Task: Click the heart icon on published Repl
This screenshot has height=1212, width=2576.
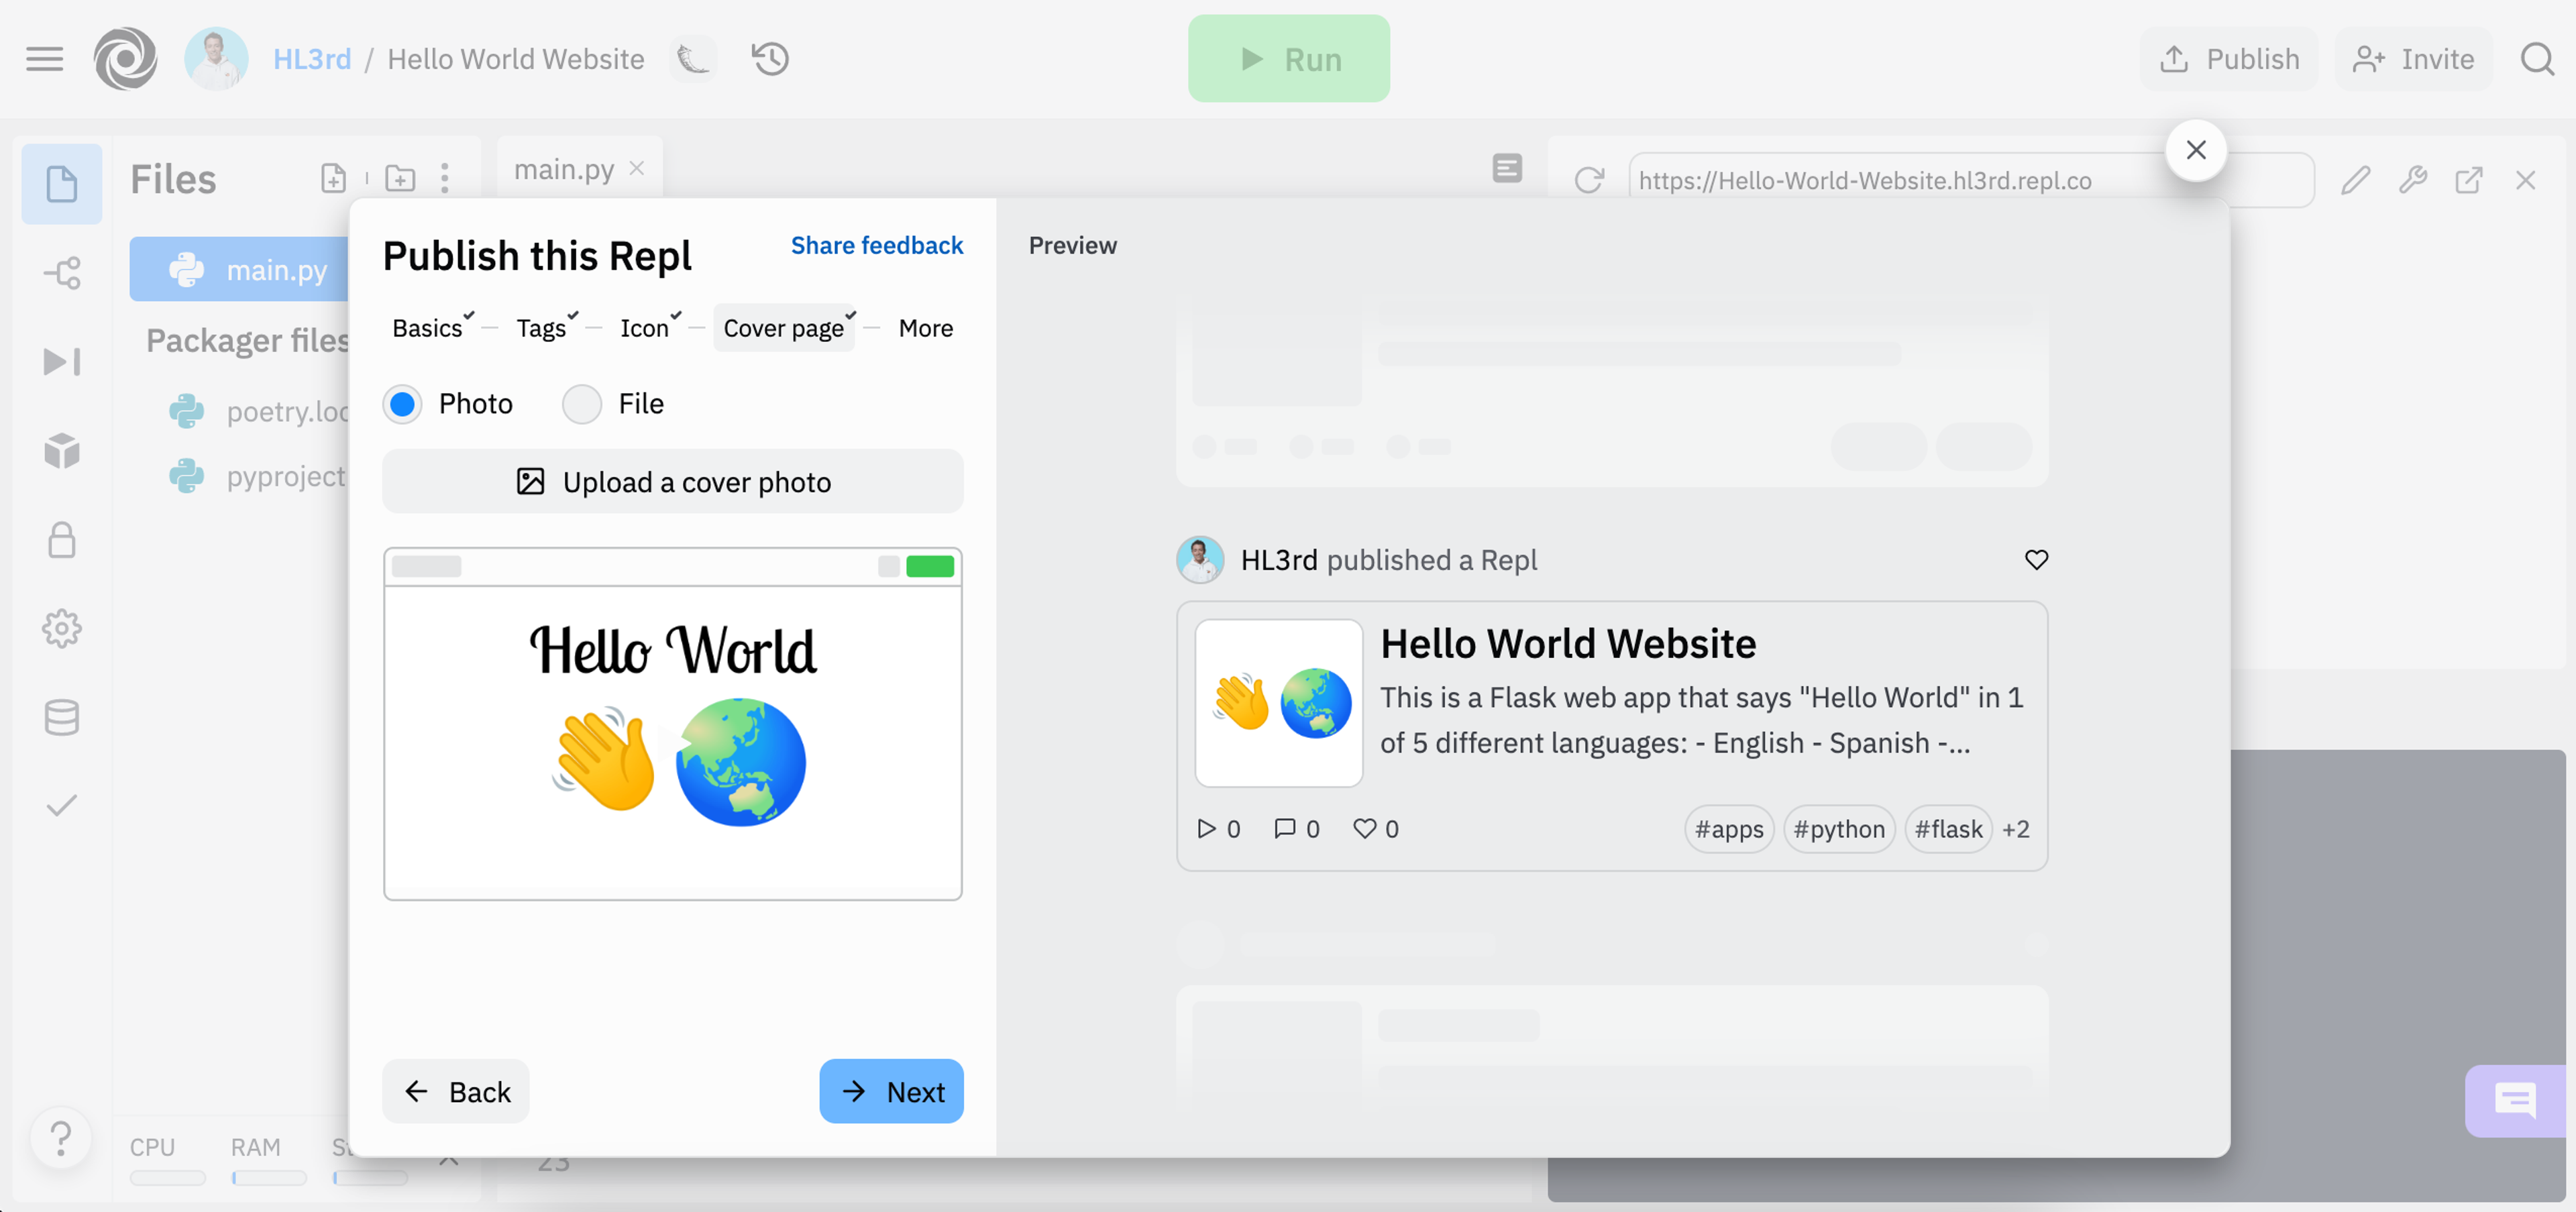Action: pyautogui.click(x=2036, y=560)
